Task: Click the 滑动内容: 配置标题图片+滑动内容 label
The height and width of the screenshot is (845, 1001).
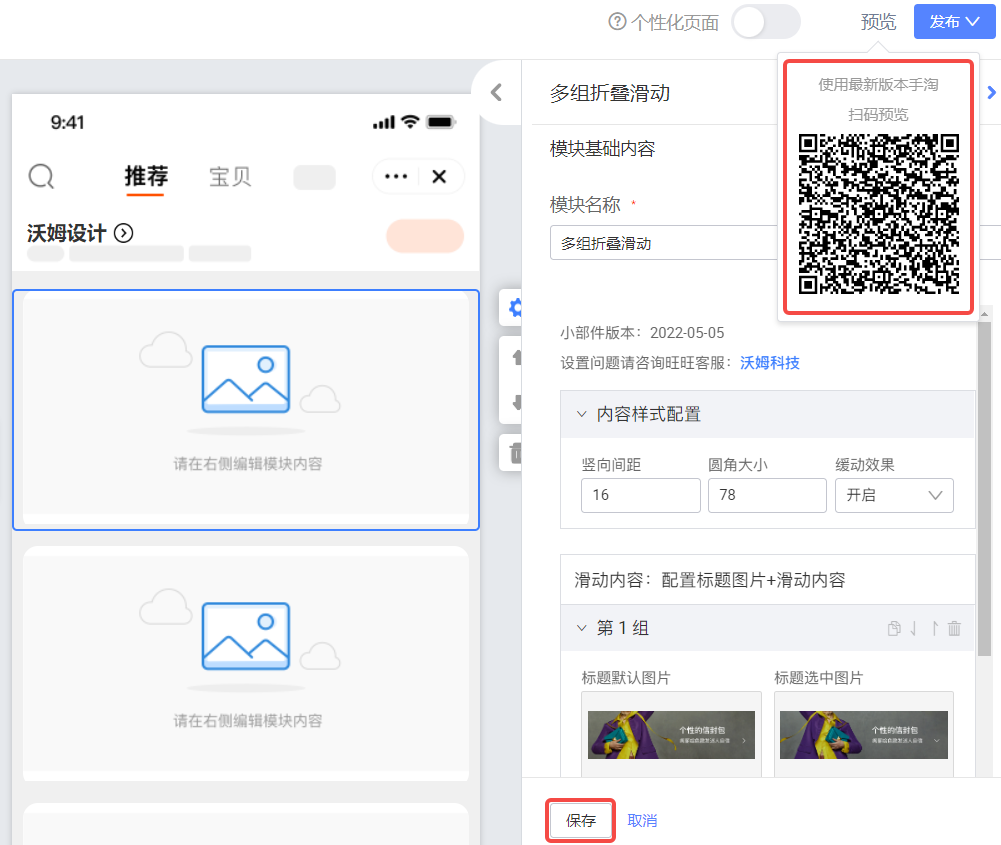Action: tap(709, 580)
